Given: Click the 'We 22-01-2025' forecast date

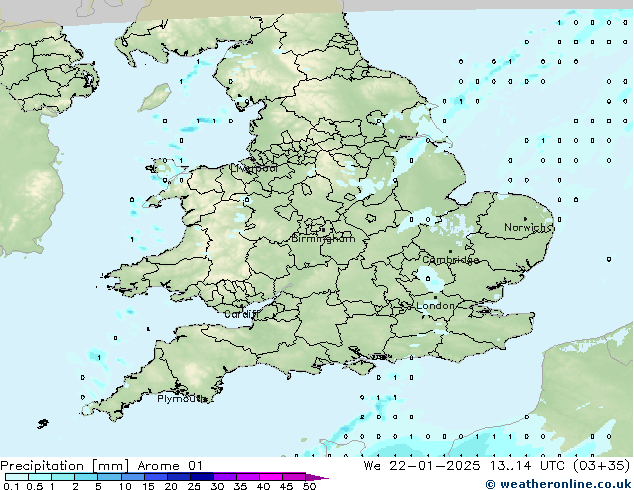Looking at the screenshot, I should click(422, 466).
